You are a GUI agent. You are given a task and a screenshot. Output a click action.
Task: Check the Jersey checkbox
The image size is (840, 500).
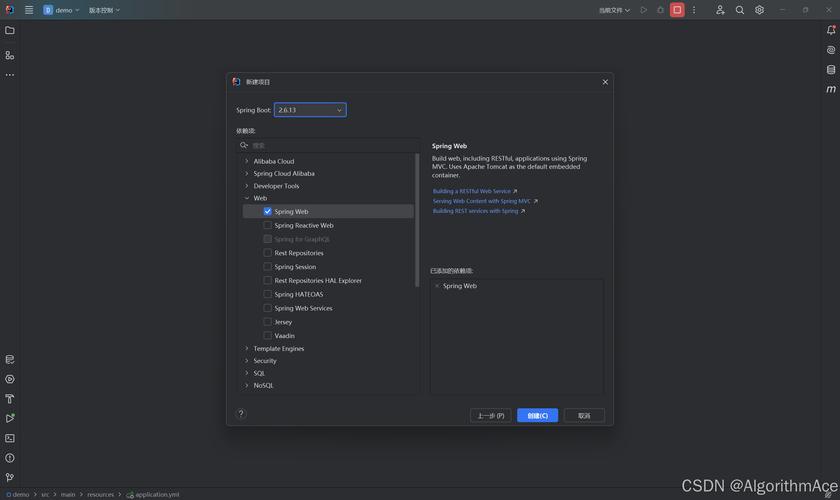[x=267, y=322]
